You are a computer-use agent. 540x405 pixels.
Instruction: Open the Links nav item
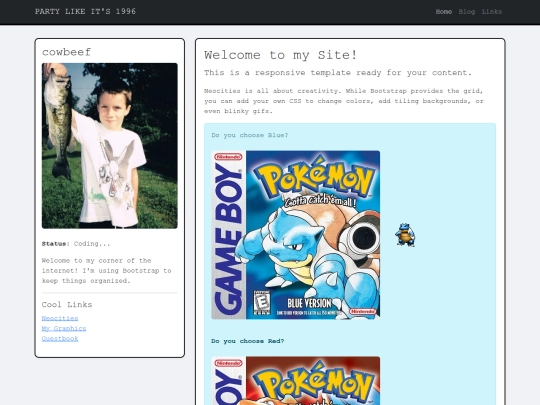click(x=492, y=12)
